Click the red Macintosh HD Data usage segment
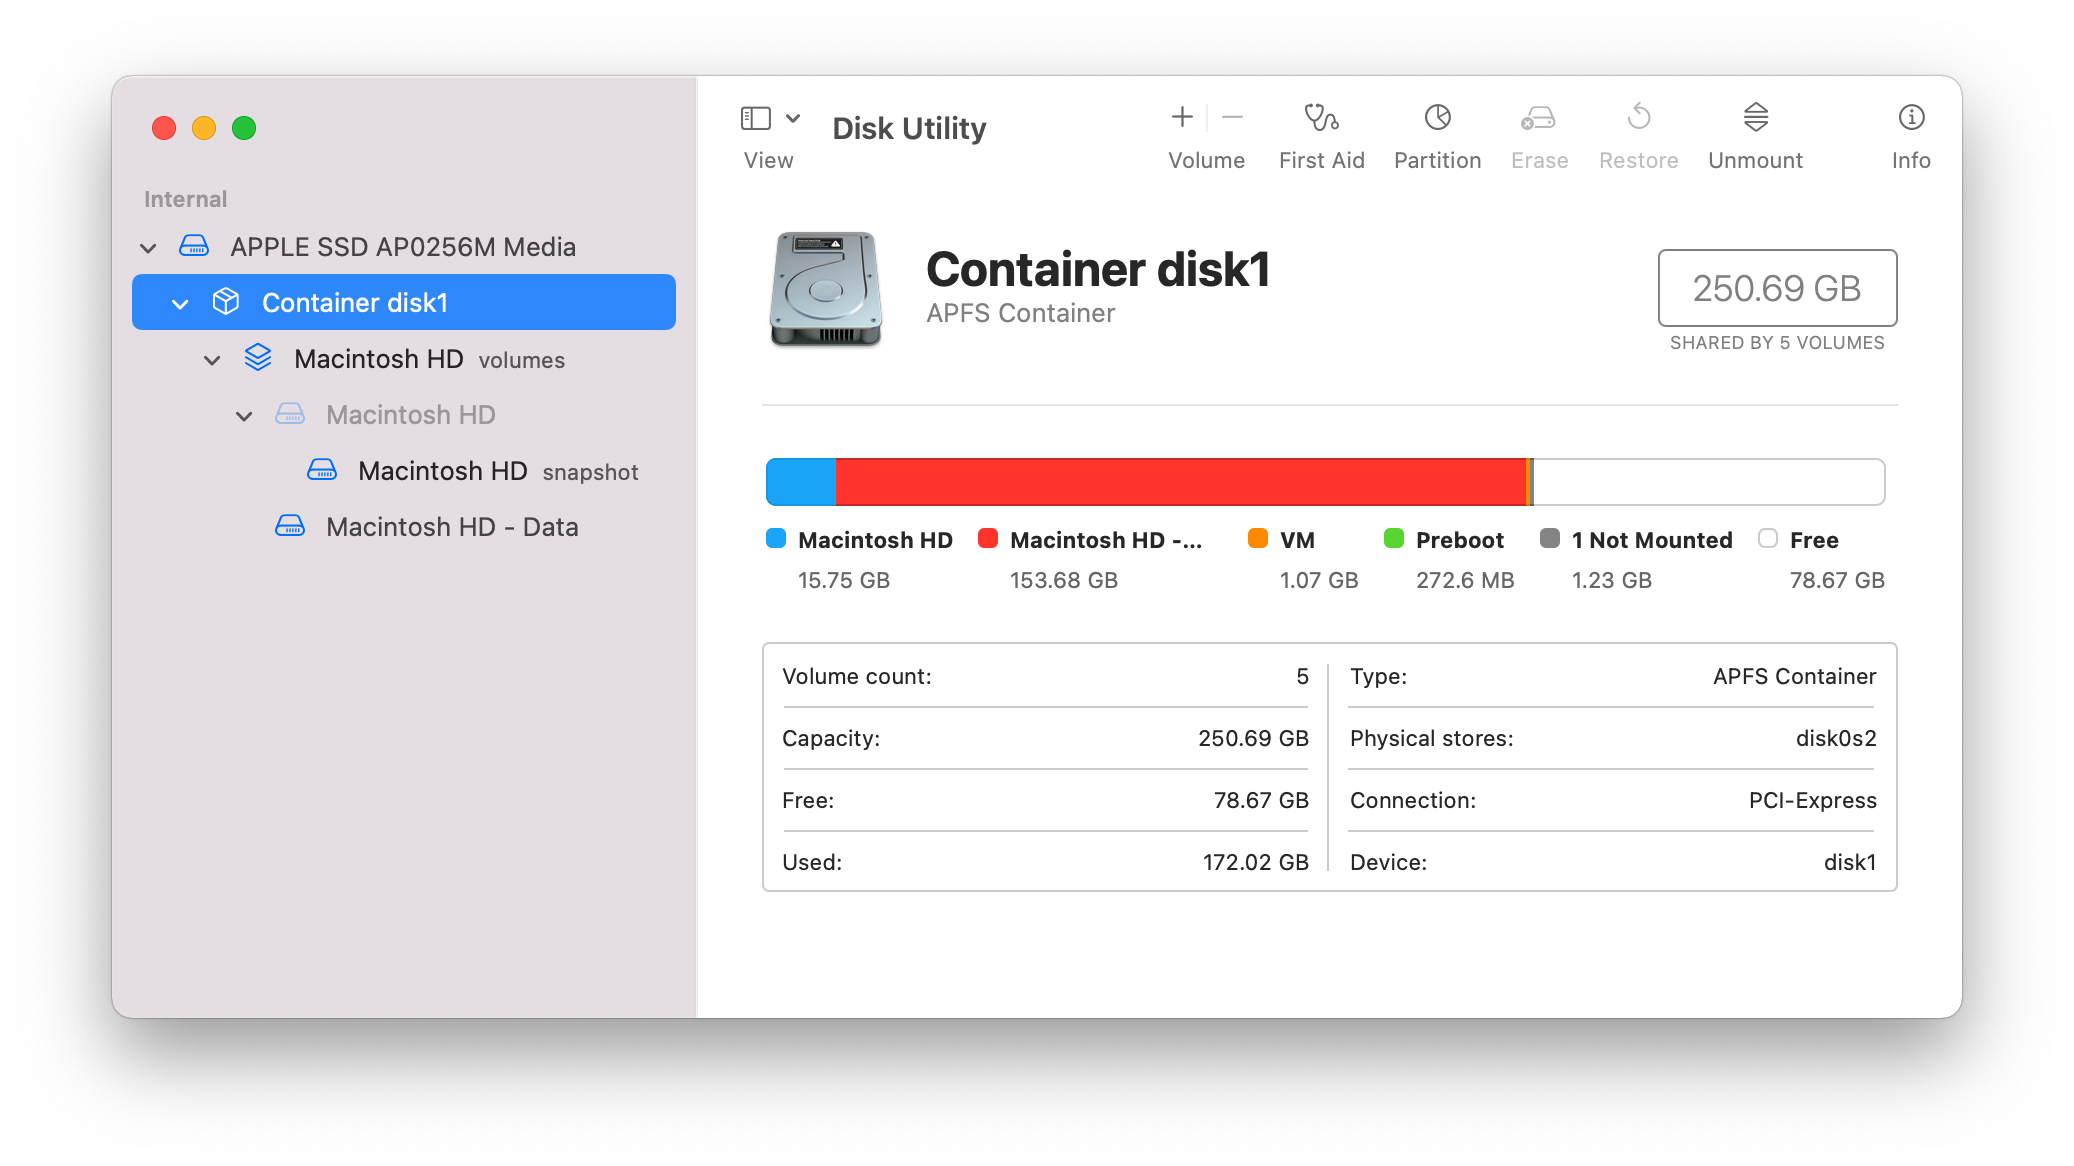The width and height of the screenshot is (2074, 1166). (1180, 482)
